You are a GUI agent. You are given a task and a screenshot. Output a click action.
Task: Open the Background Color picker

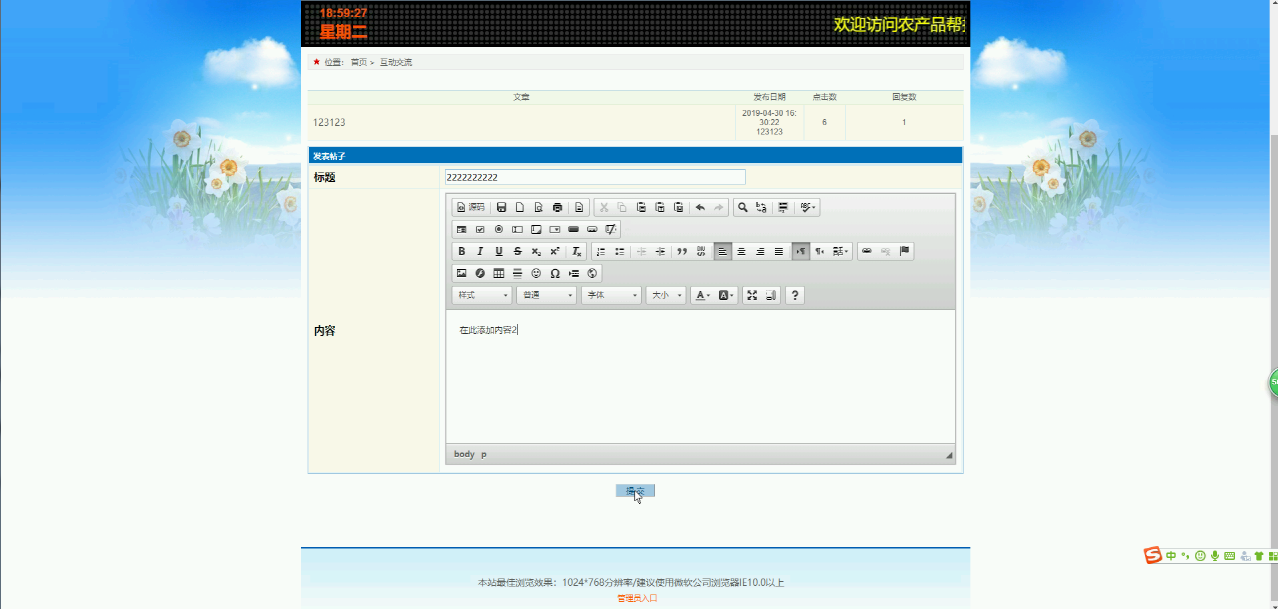(727, 295)
